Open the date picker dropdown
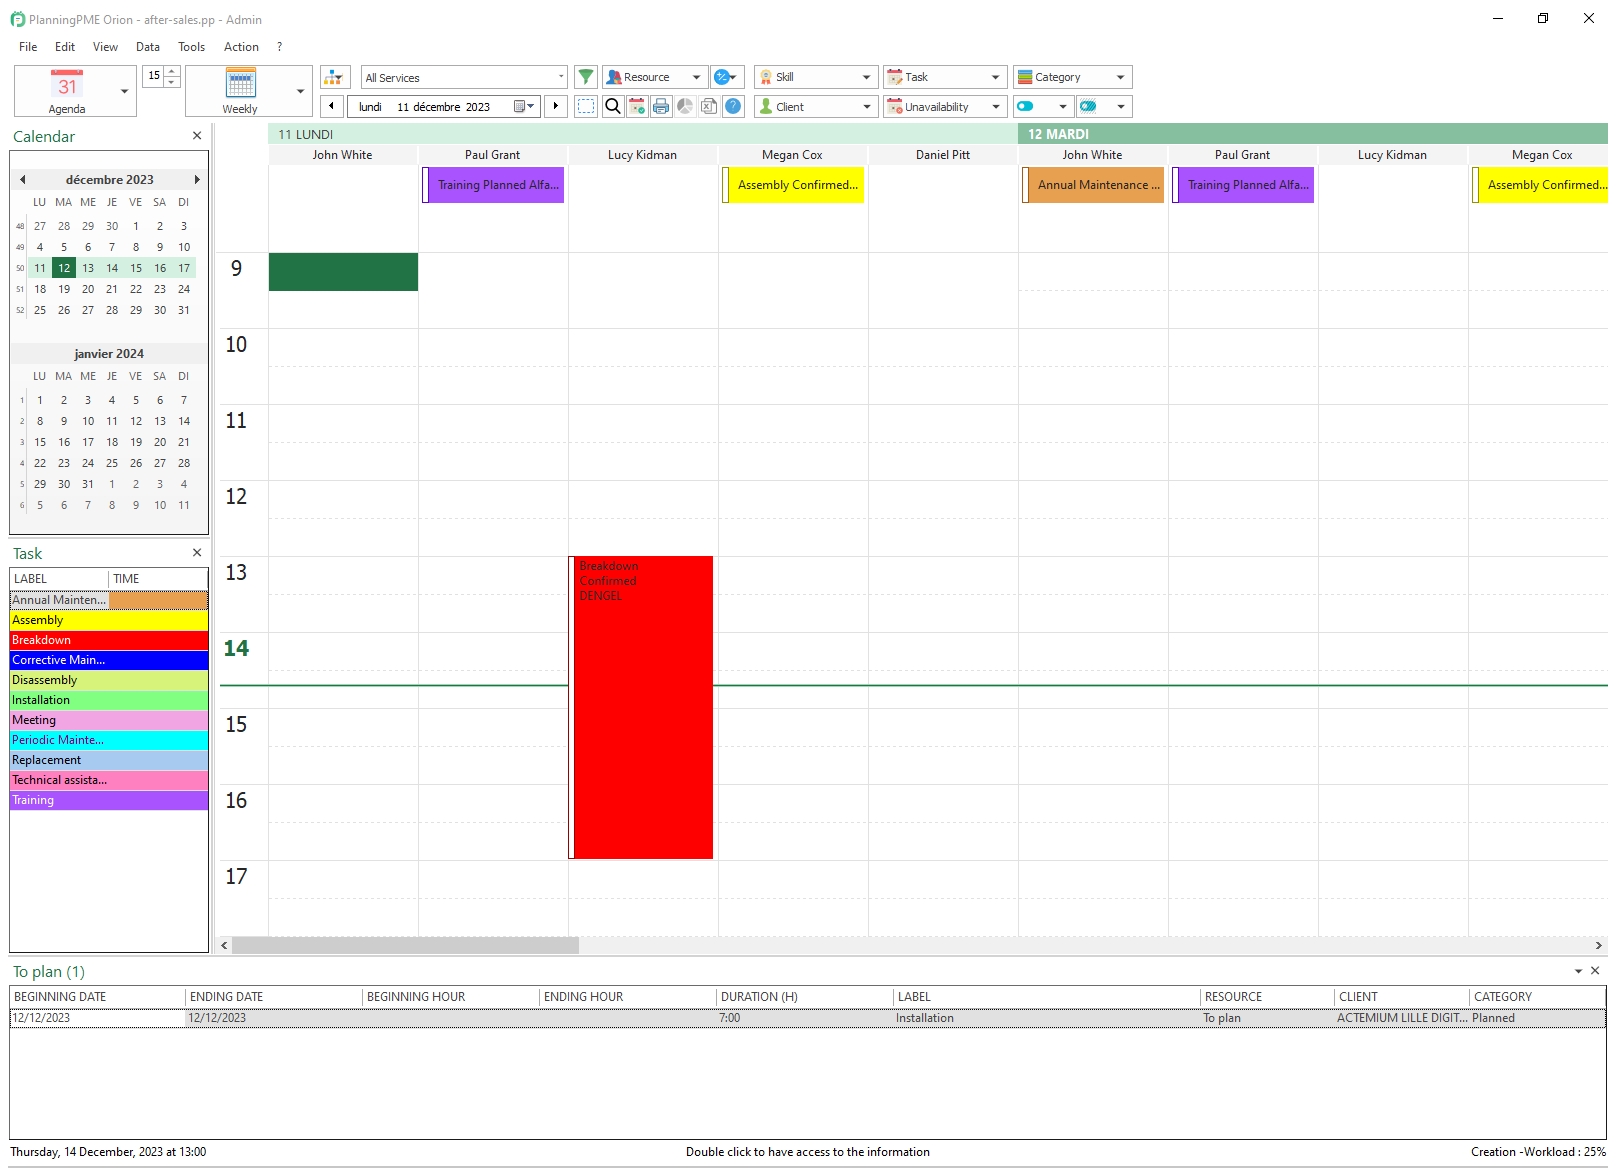This screenshot has height=1168, width=1616. pyautogui.click(x=524, y=106)
